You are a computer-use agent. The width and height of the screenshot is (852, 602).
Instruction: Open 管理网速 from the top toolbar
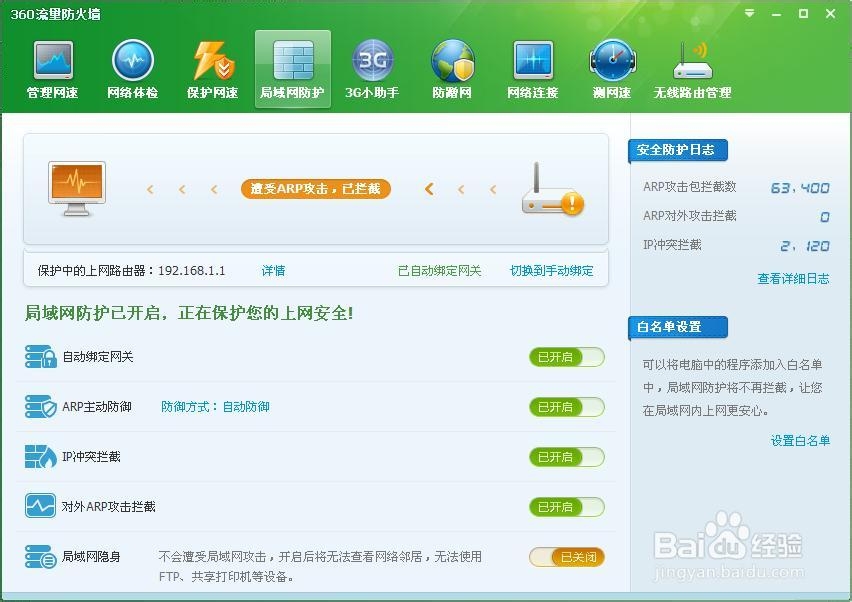pyautogui.click(x=53, y=70)
